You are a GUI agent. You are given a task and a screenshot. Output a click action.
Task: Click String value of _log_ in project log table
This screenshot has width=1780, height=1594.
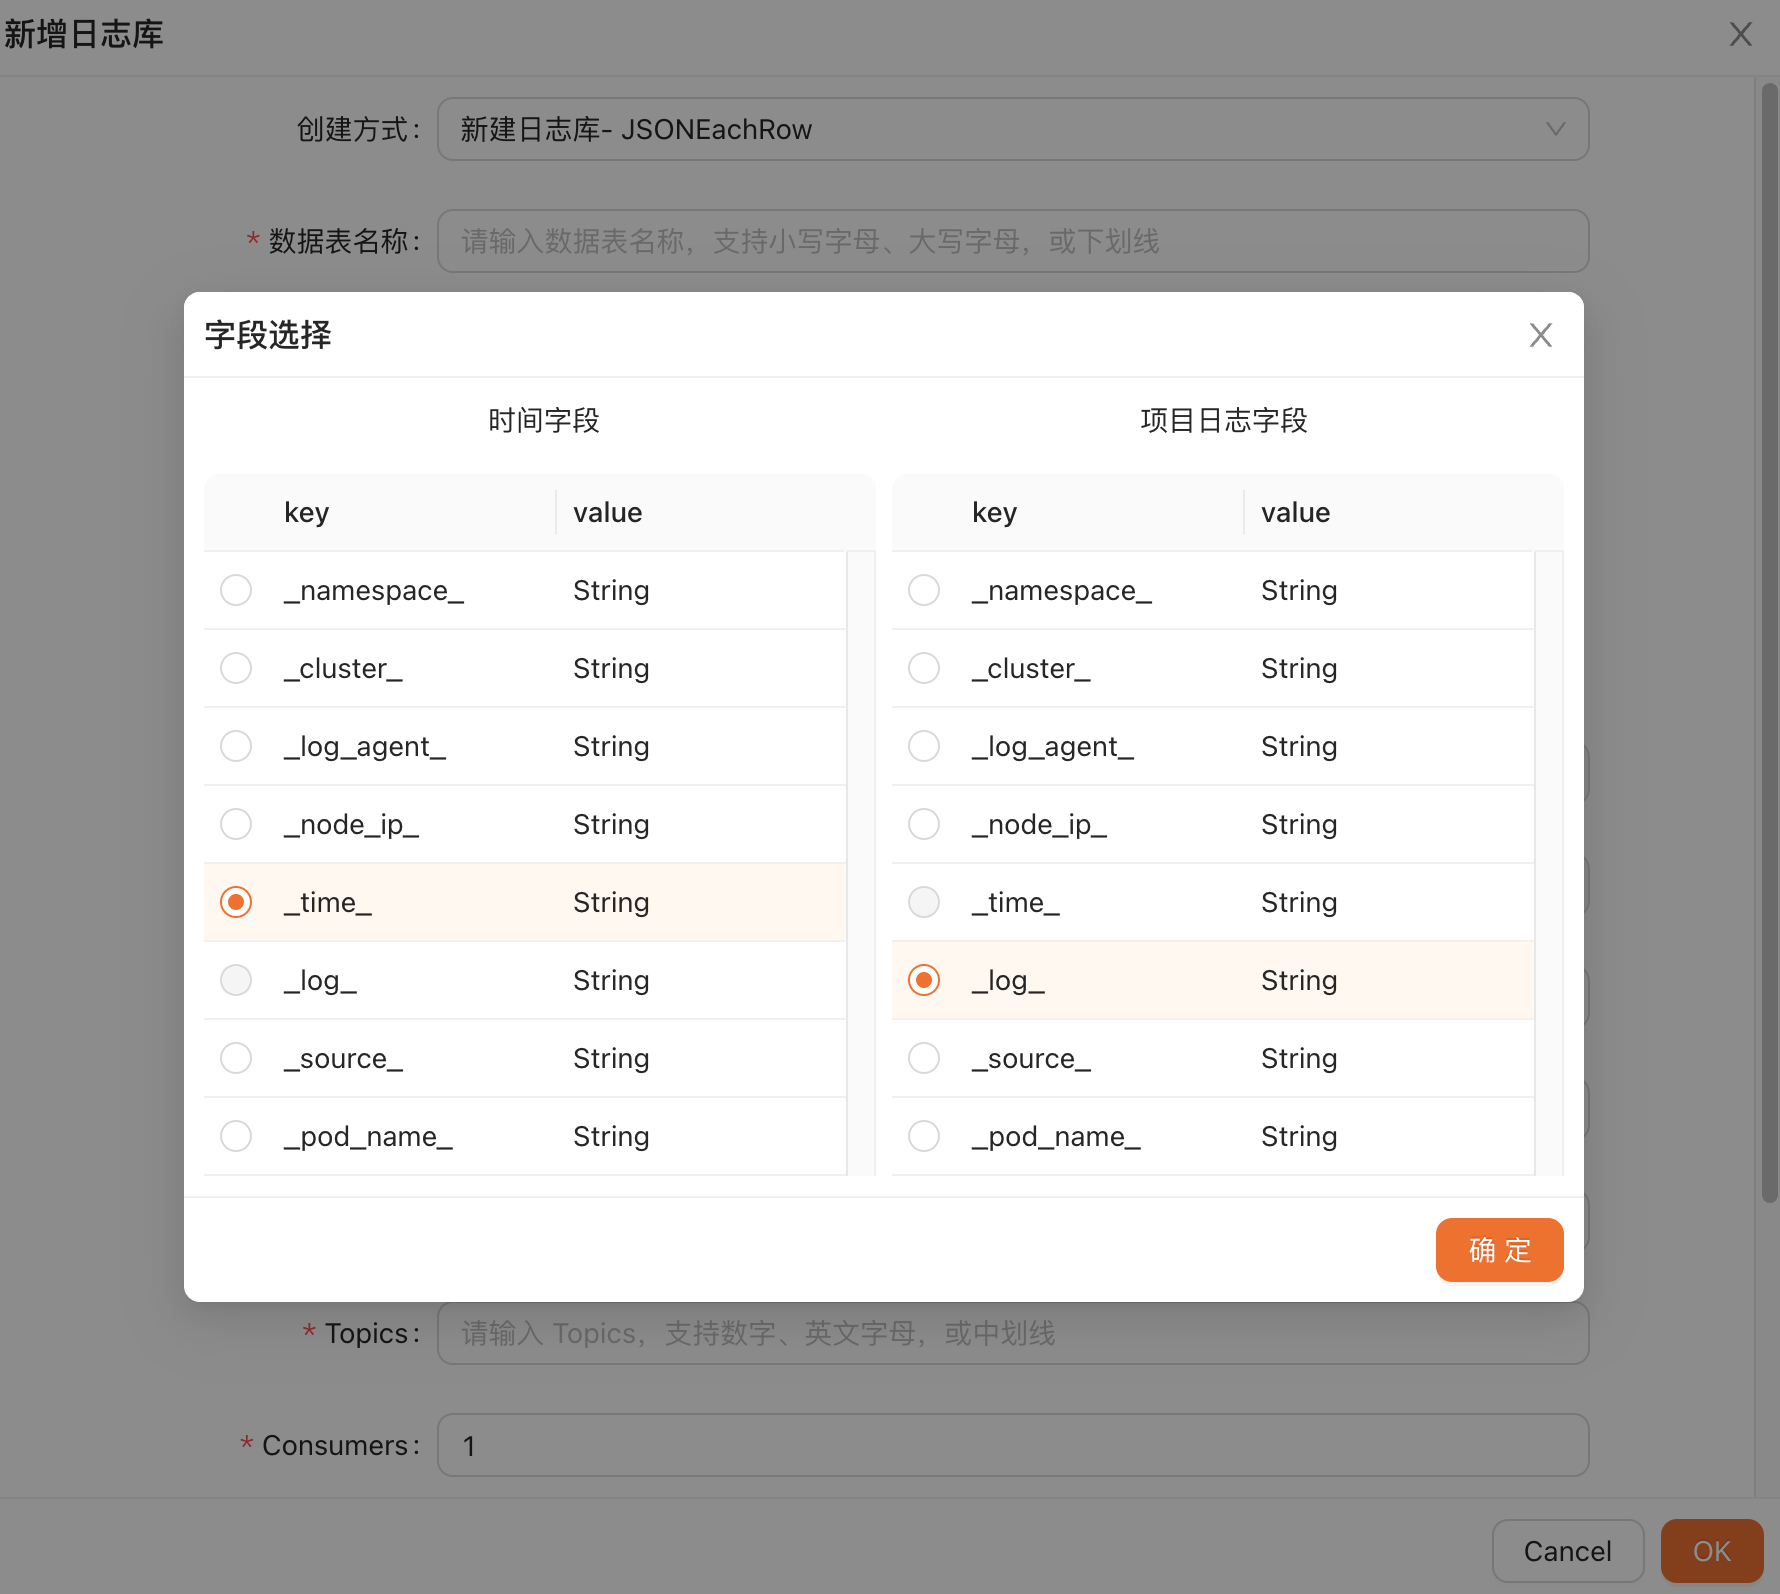pos(1299,980)
